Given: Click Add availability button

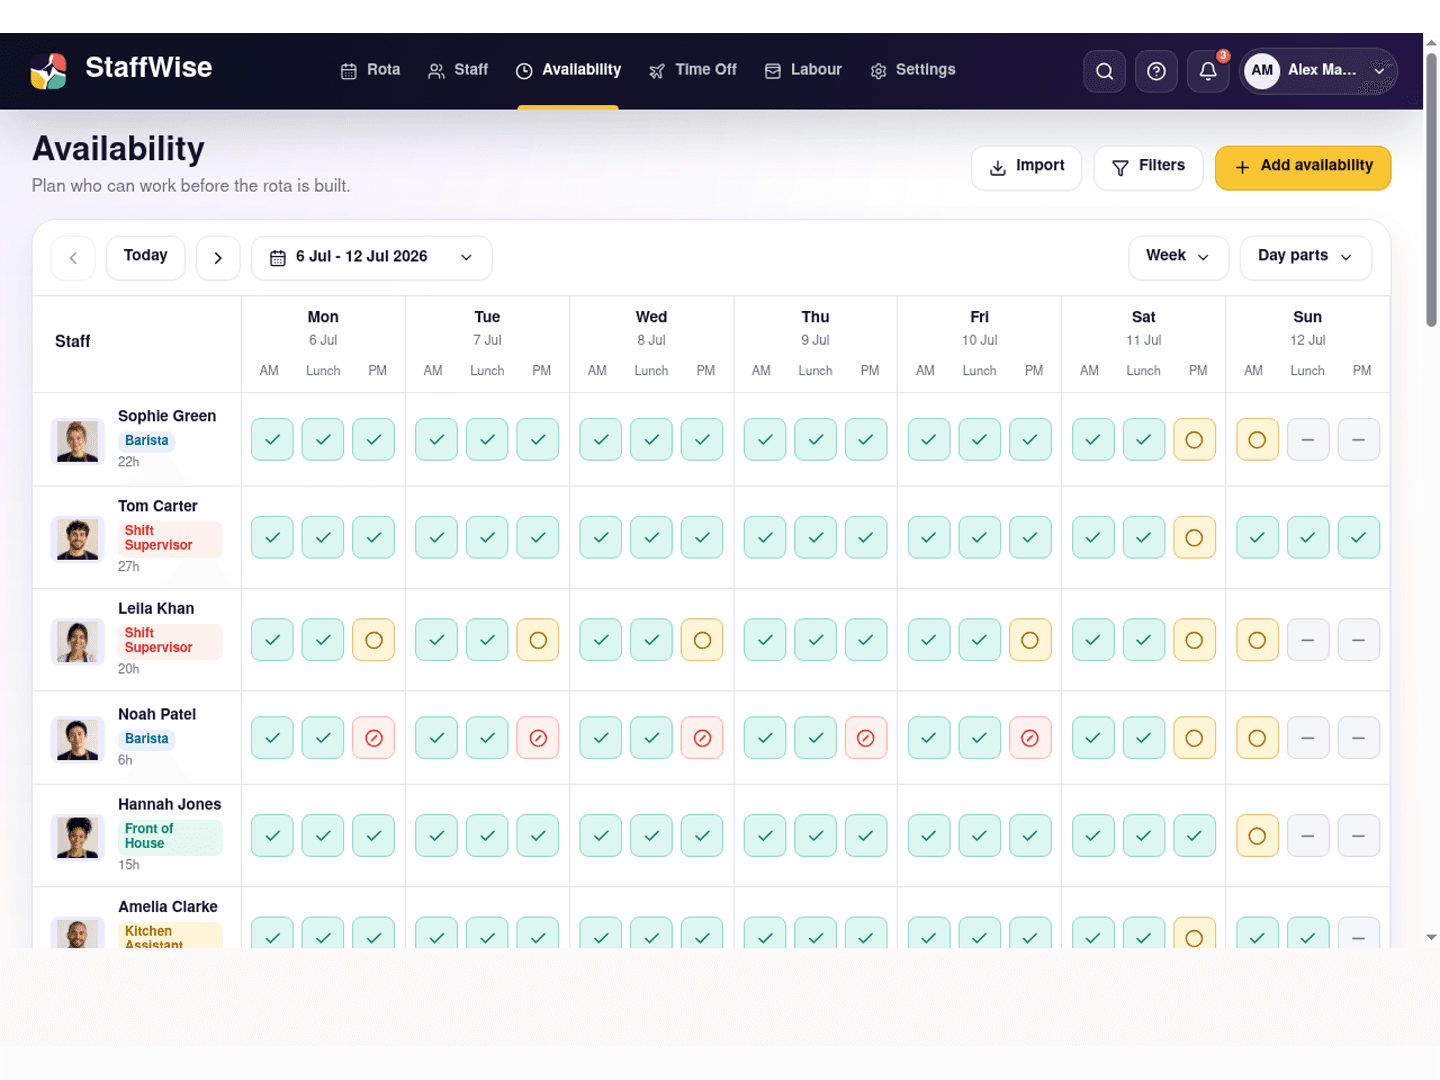Looking at the screenshot, I should click(x=1303, y=167).
